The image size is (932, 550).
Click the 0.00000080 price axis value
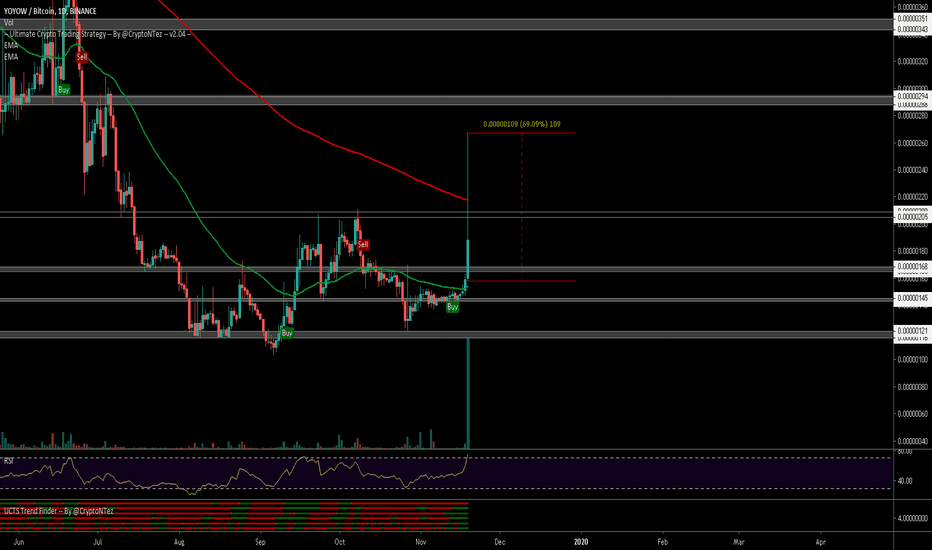[x=912, y=386]
